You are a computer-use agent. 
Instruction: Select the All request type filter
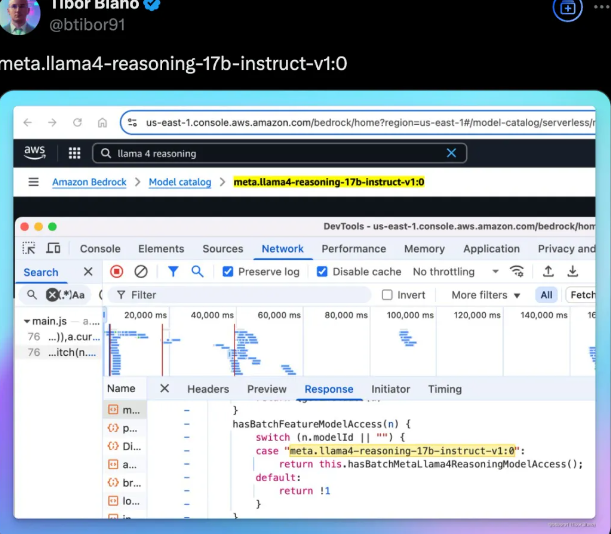click(x=546, y=295)
